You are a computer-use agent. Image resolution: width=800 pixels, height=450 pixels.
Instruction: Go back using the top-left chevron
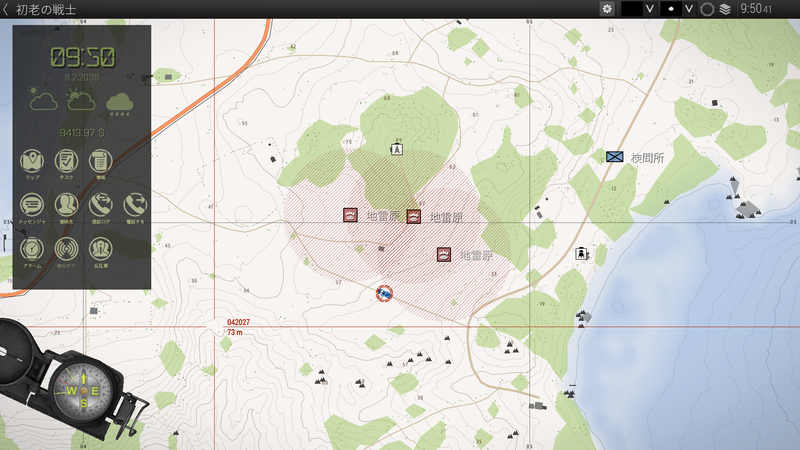6,9
